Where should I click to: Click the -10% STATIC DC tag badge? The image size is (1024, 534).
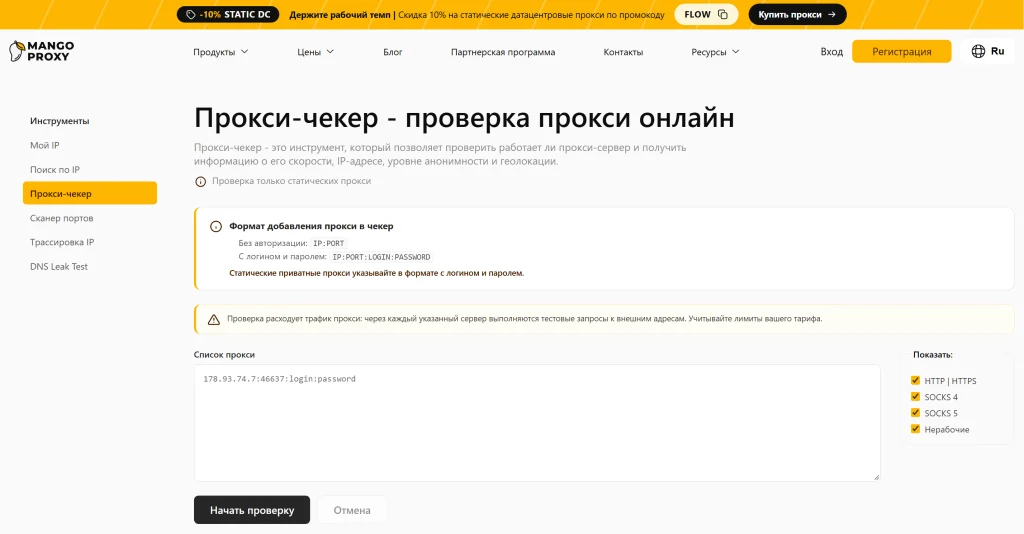point(228,14)
